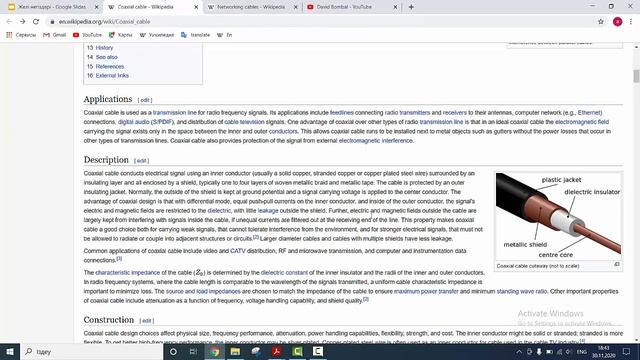Go forward in browser history

22,22
